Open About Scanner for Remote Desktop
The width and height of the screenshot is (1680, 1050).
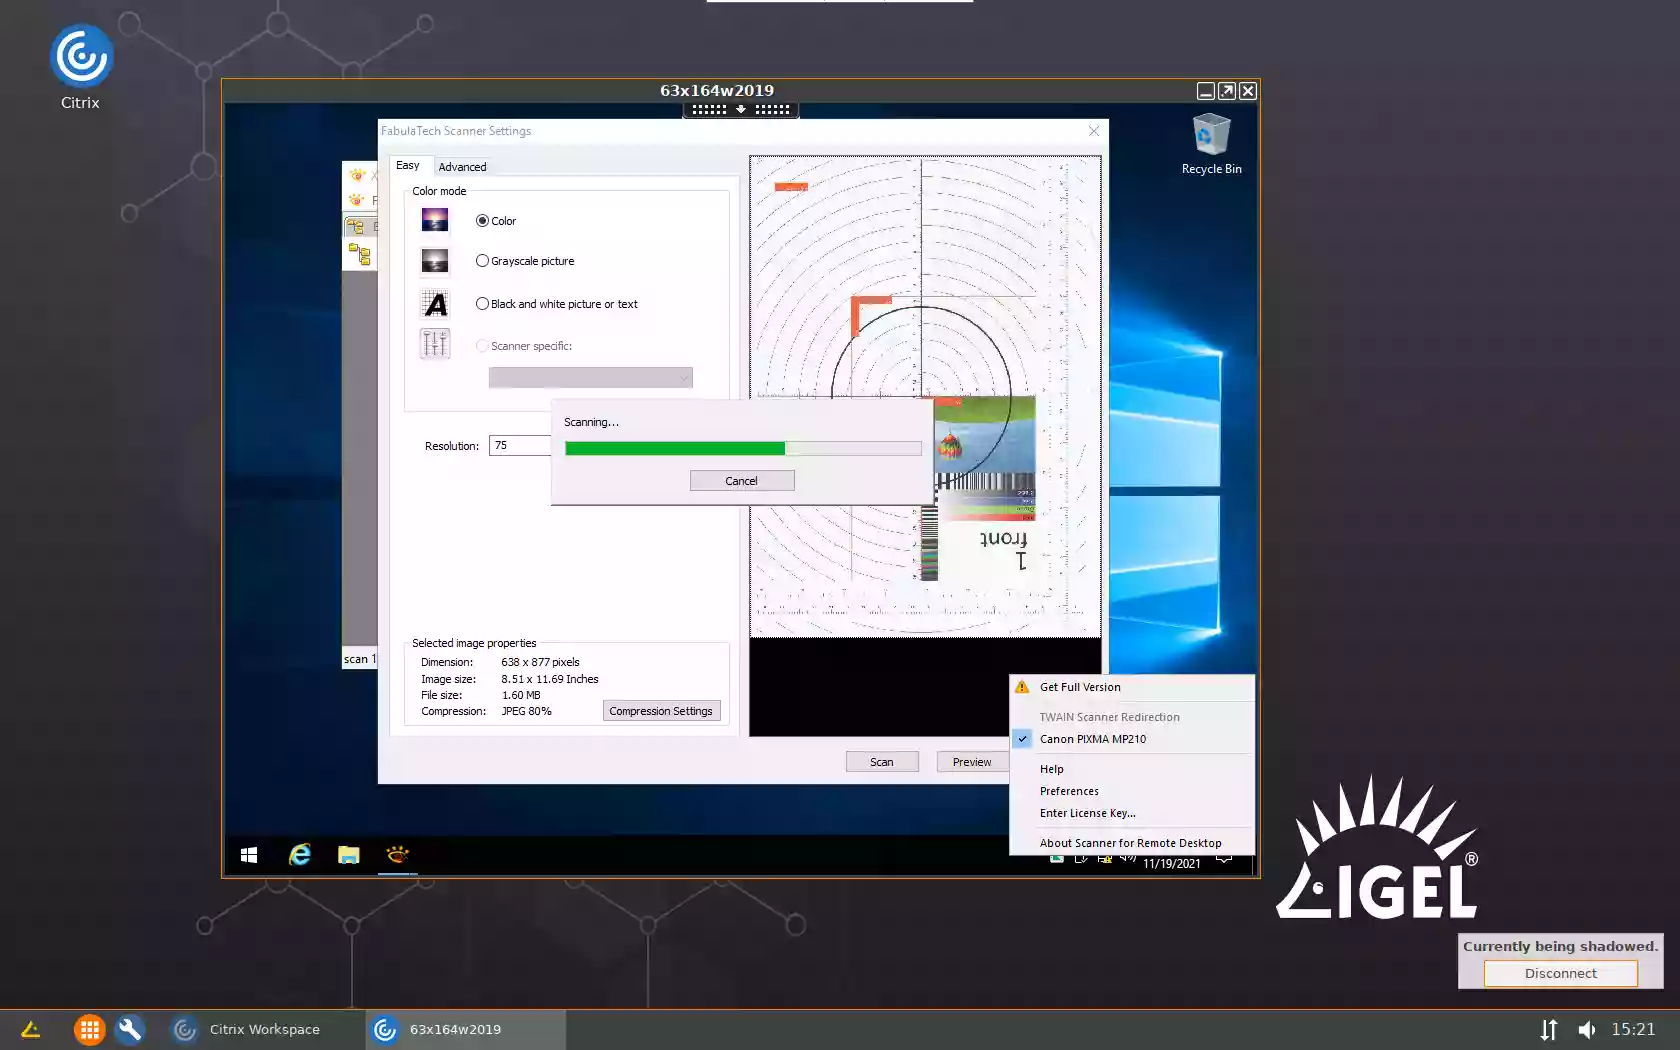click(x=1132, y=843)
